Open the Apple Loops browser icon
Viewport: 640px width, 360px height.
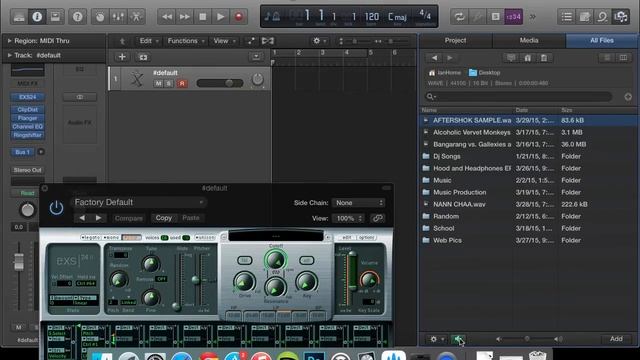click(602, 17)
